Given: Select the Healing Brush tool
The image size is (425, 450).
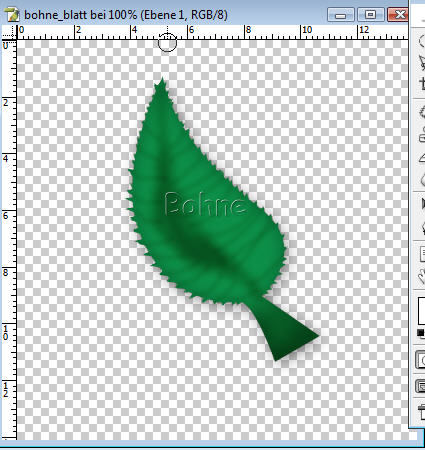Looking at the screenshot, I should 422,112.
